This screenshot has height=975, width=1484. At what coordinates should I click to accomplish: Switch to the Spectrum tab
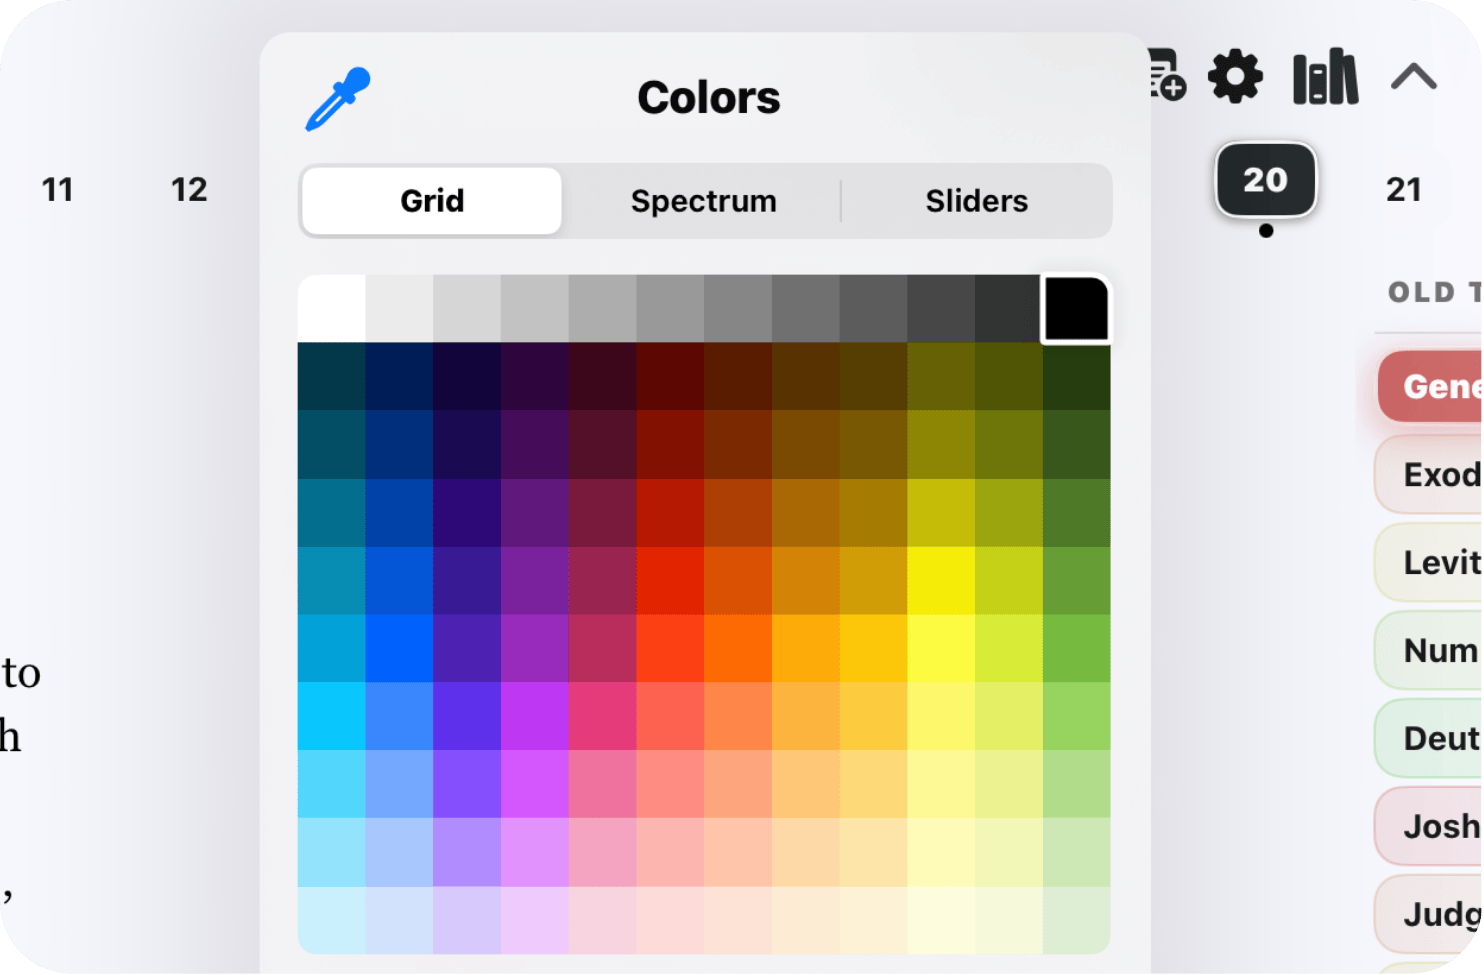point(703,201)
